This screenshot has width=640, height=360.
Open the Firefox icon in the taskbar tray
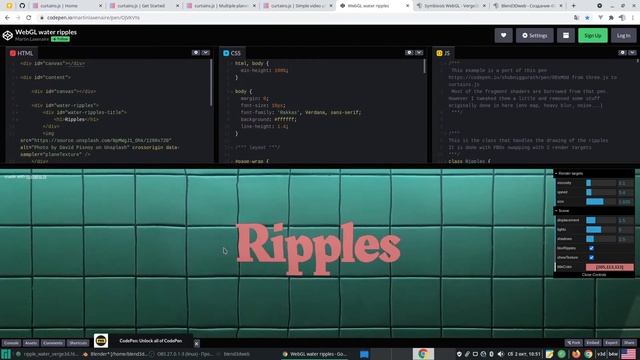(x=576, y=354)
